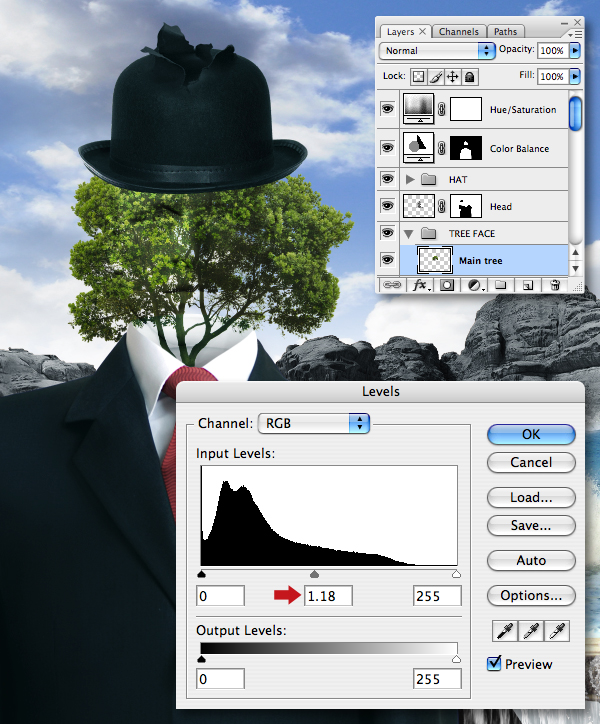Image resolution: width=600 pixels, height=724 pixels.
Task: Click the midtone input field 1.18
Action: click(x=328, y=596)
